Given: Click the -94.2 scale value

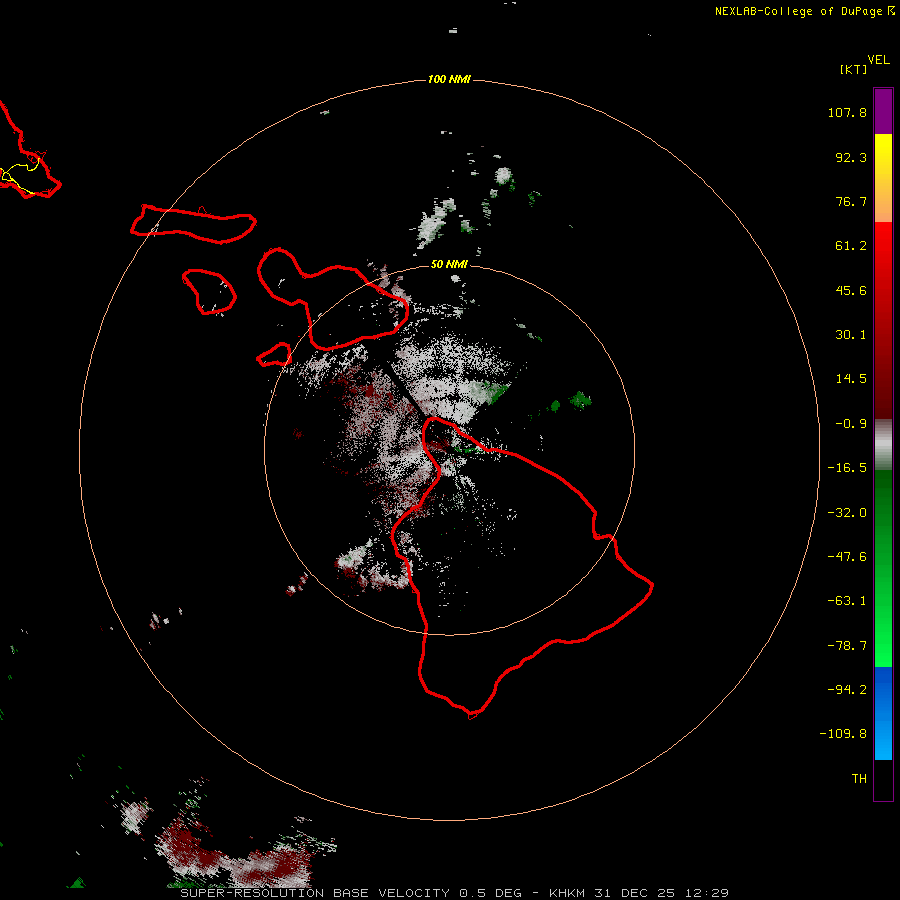Looking at the screenshot, I should [847, 690].
